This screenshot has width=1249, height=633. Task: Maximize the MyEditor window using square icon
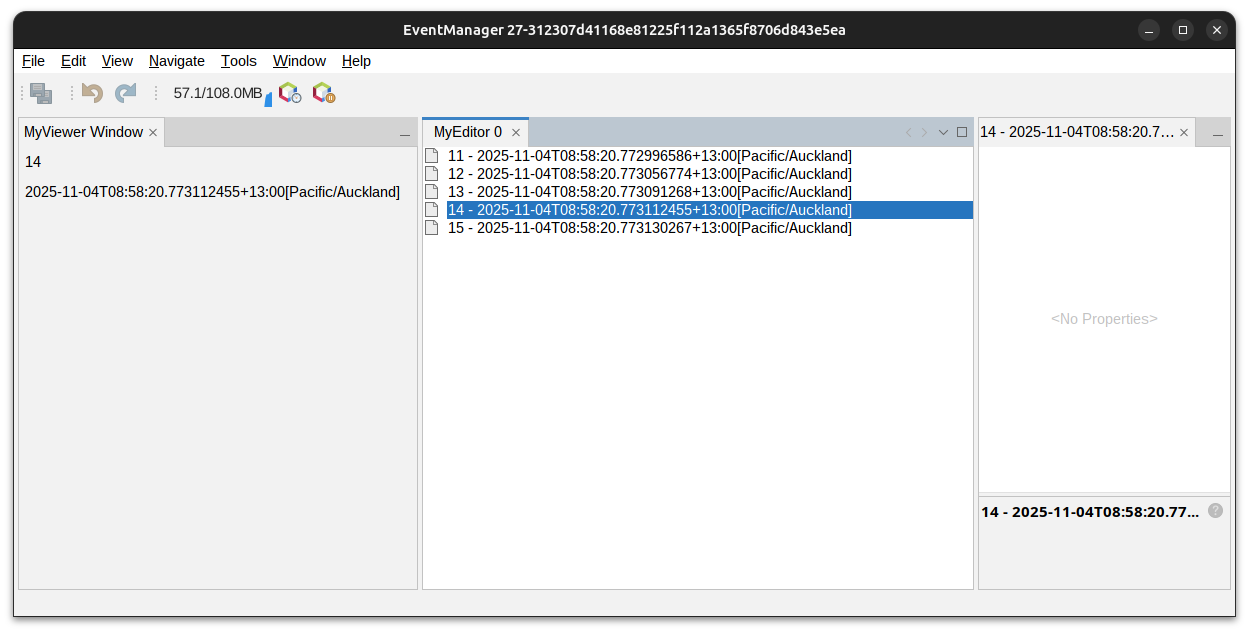click(x=962, y=132)
